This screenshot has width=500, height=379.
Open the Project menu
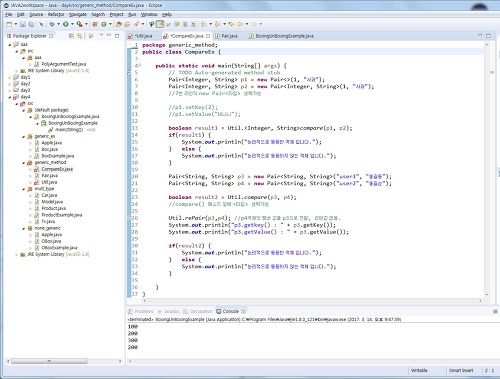(116, 15)
